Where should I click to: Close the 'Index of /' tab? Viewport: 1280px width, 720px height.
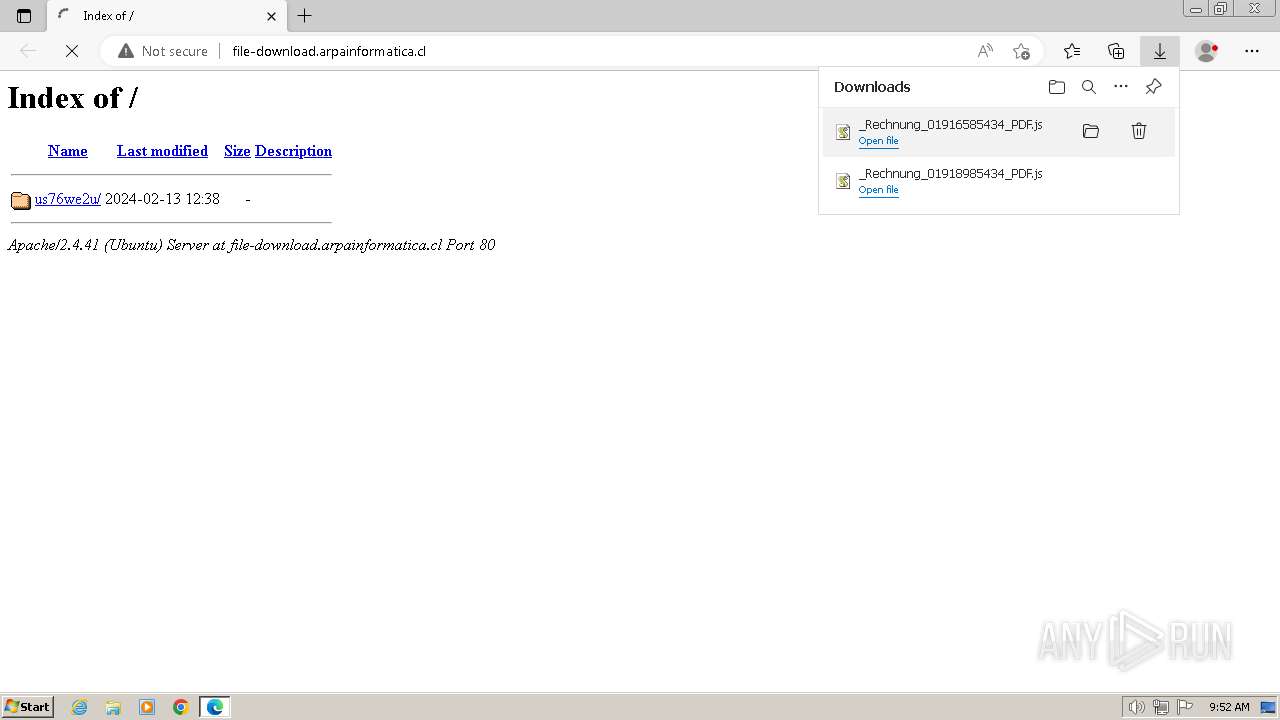click(271, 16)
